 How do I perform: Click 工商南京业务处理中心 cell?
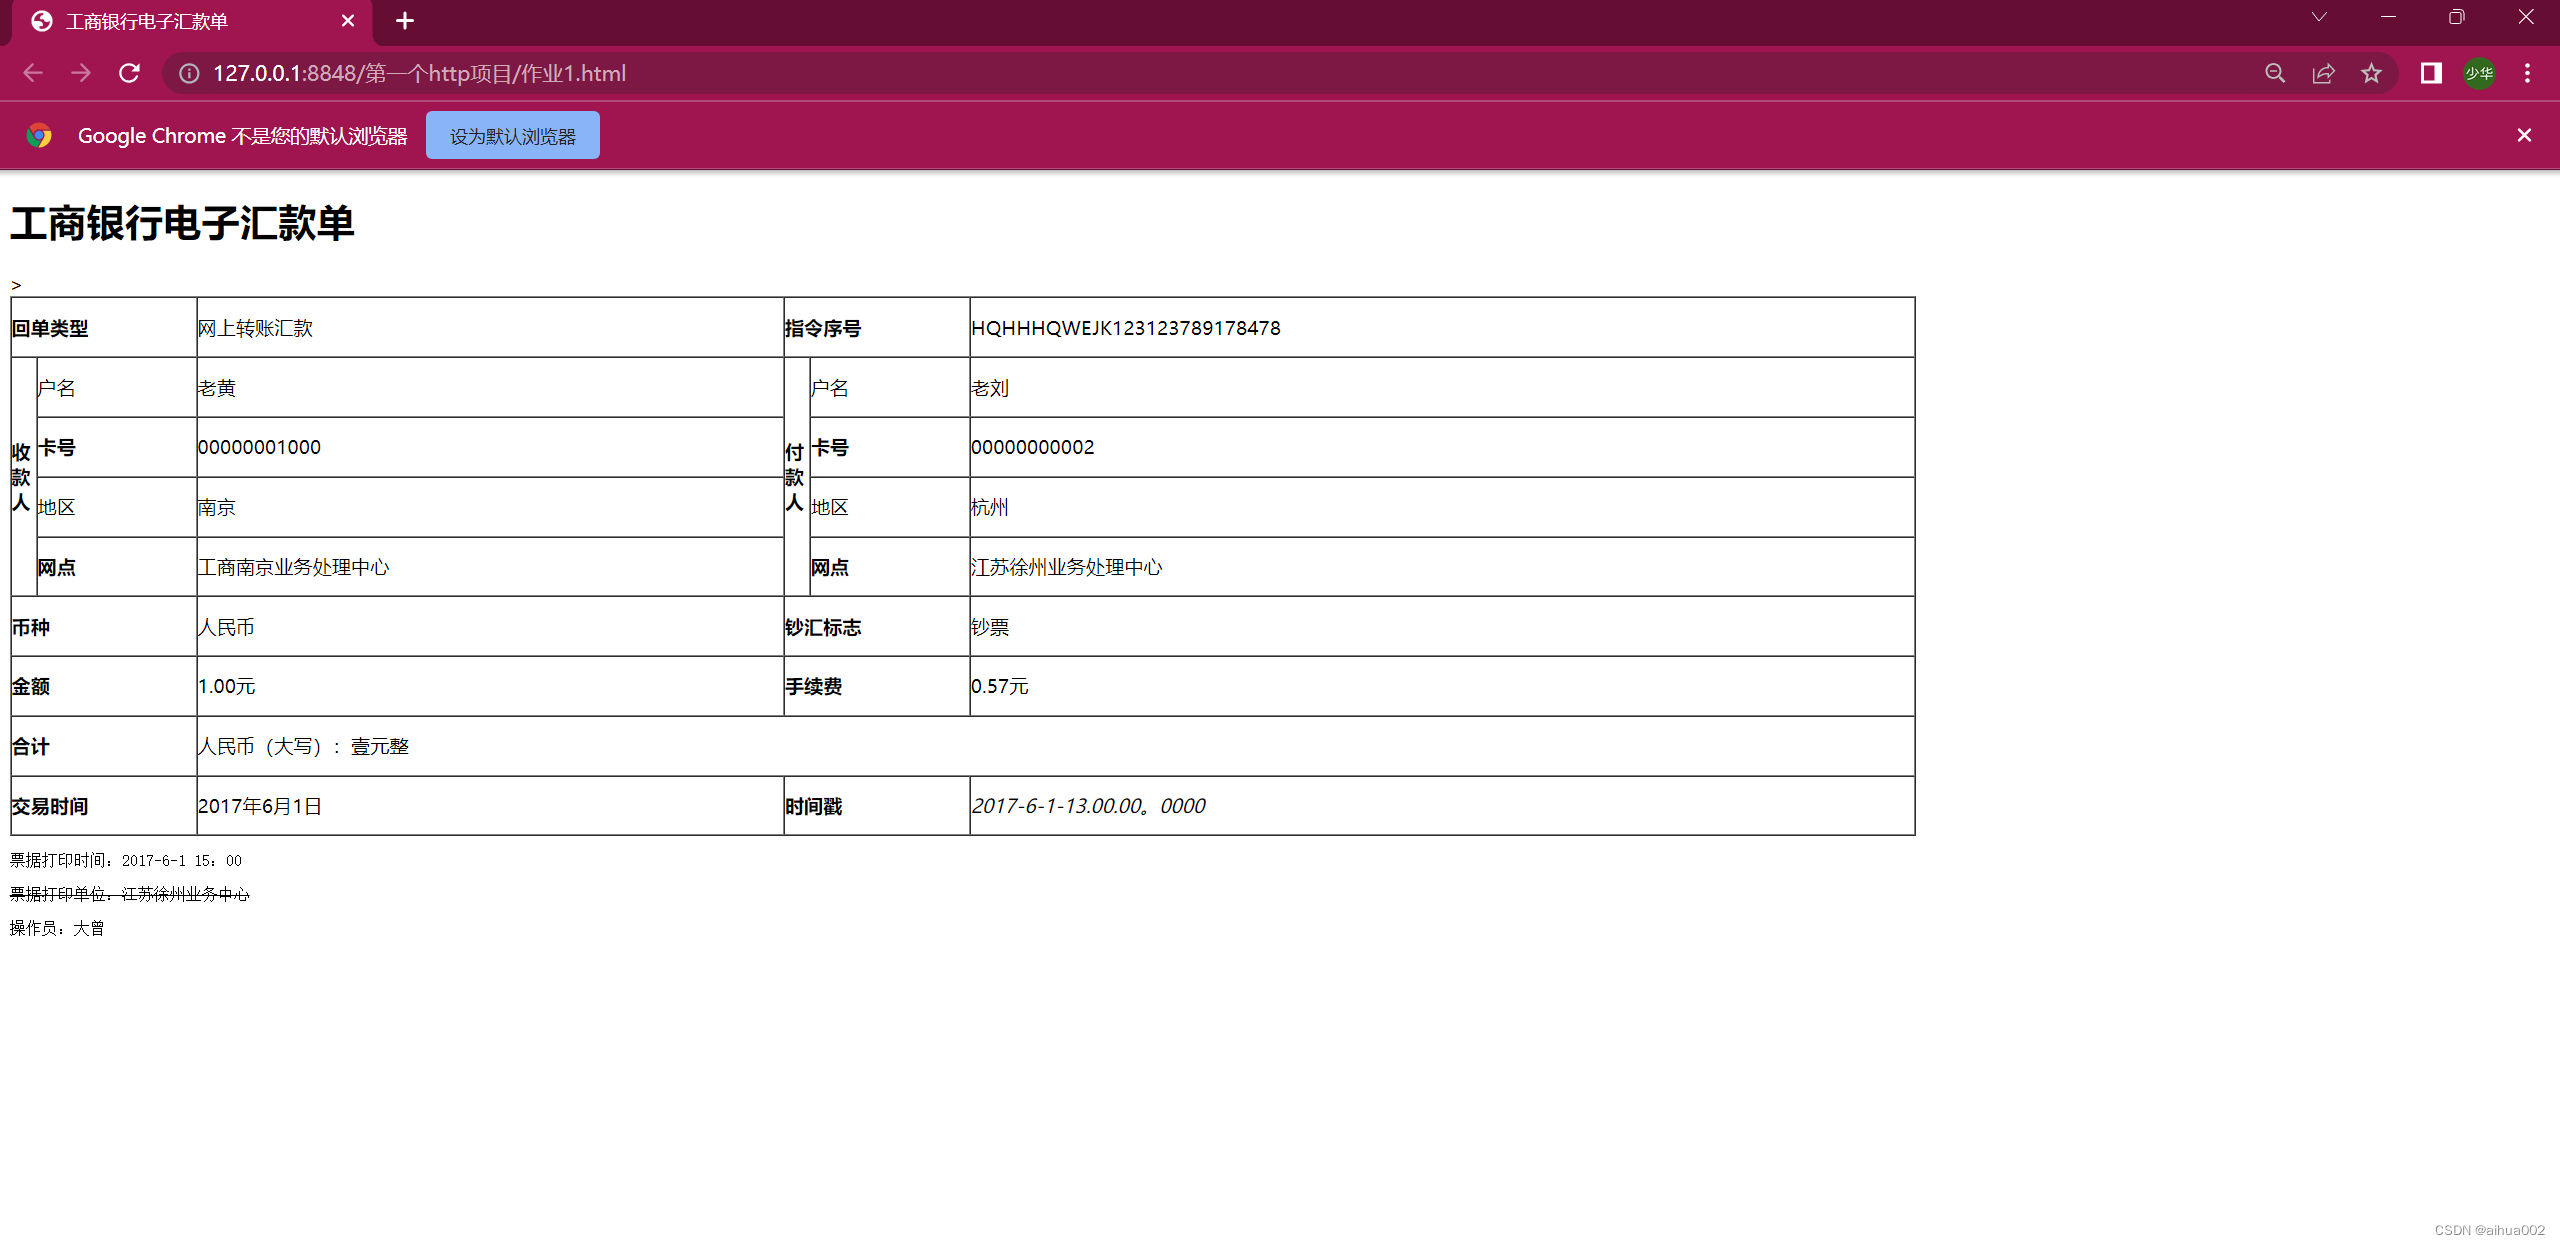point(490,567)
